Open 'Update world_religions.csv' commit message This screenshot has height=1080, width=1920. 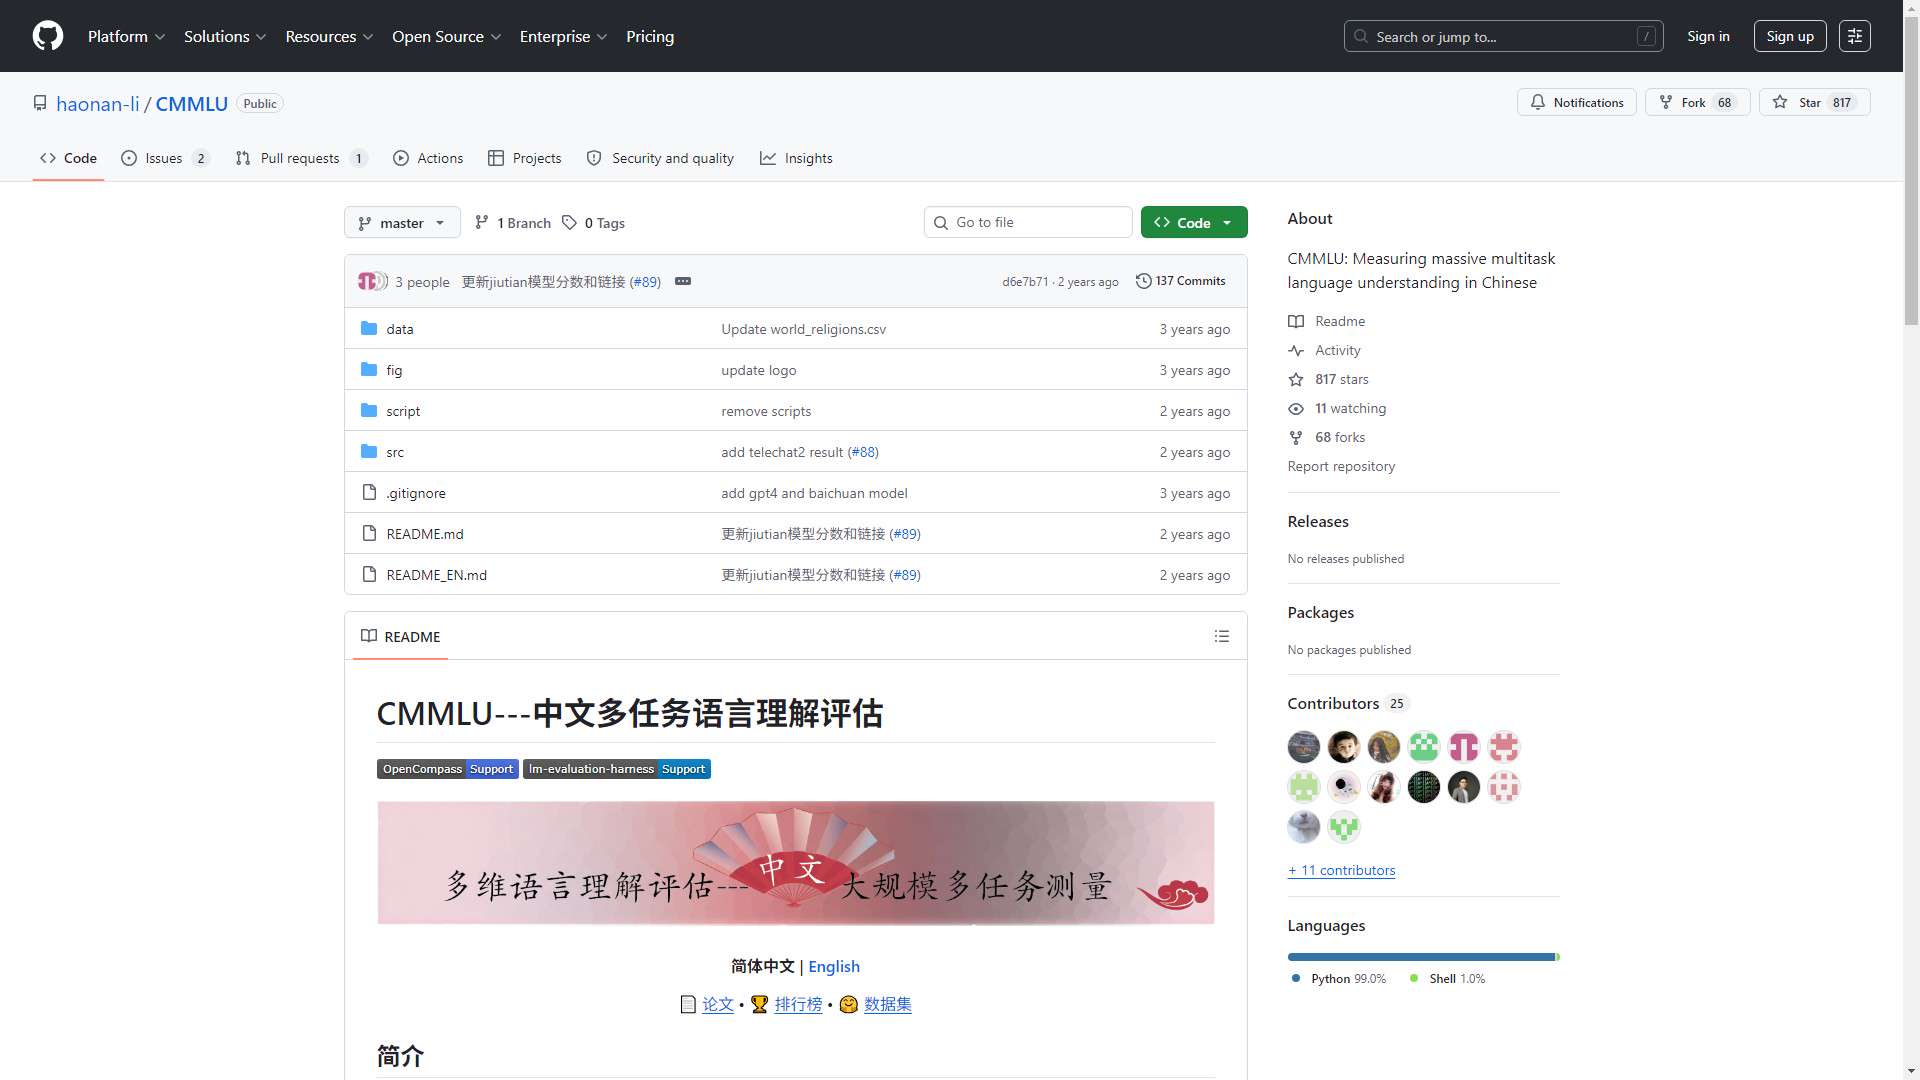coord(803,329)
